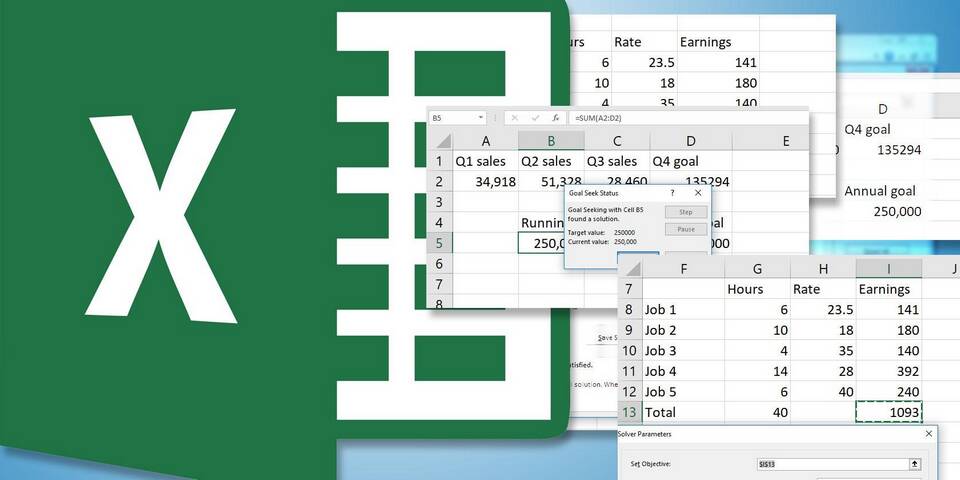Select row 13 header in the jobs sheet
This screenshot has height=480, width=960.
[x=630, y=412]
